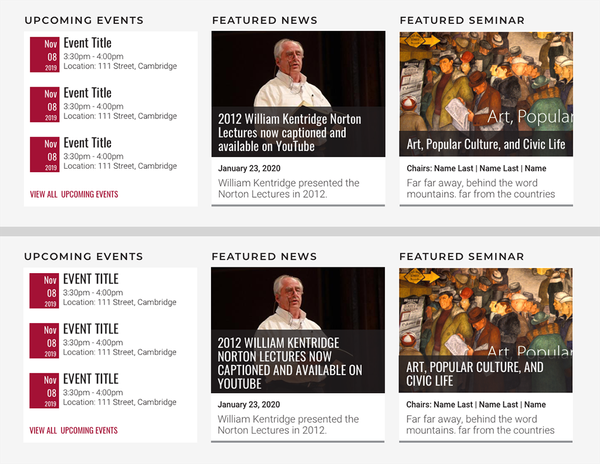Select the top card's 'Chairs: Name Last | Name Last' line
Viewport: 600px width, 464px height.
[476, 168]
